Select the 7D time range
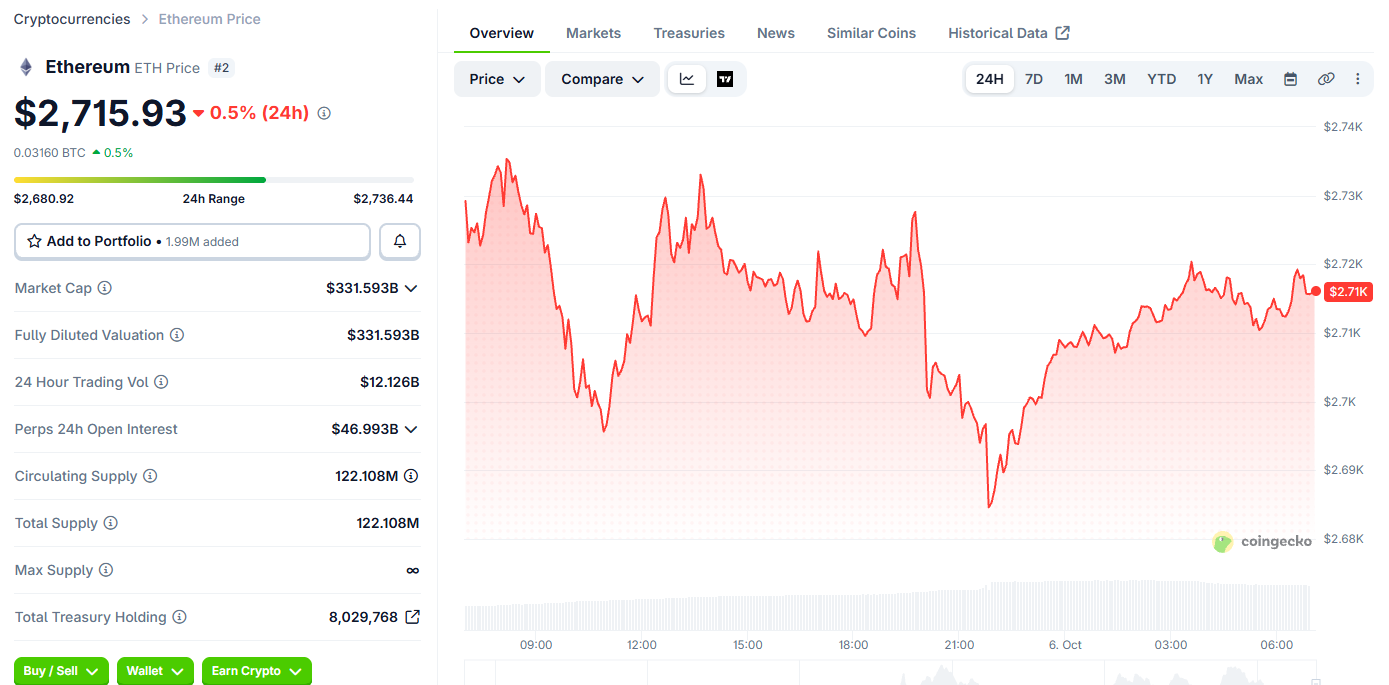1389x685 pixels. 1034,79
